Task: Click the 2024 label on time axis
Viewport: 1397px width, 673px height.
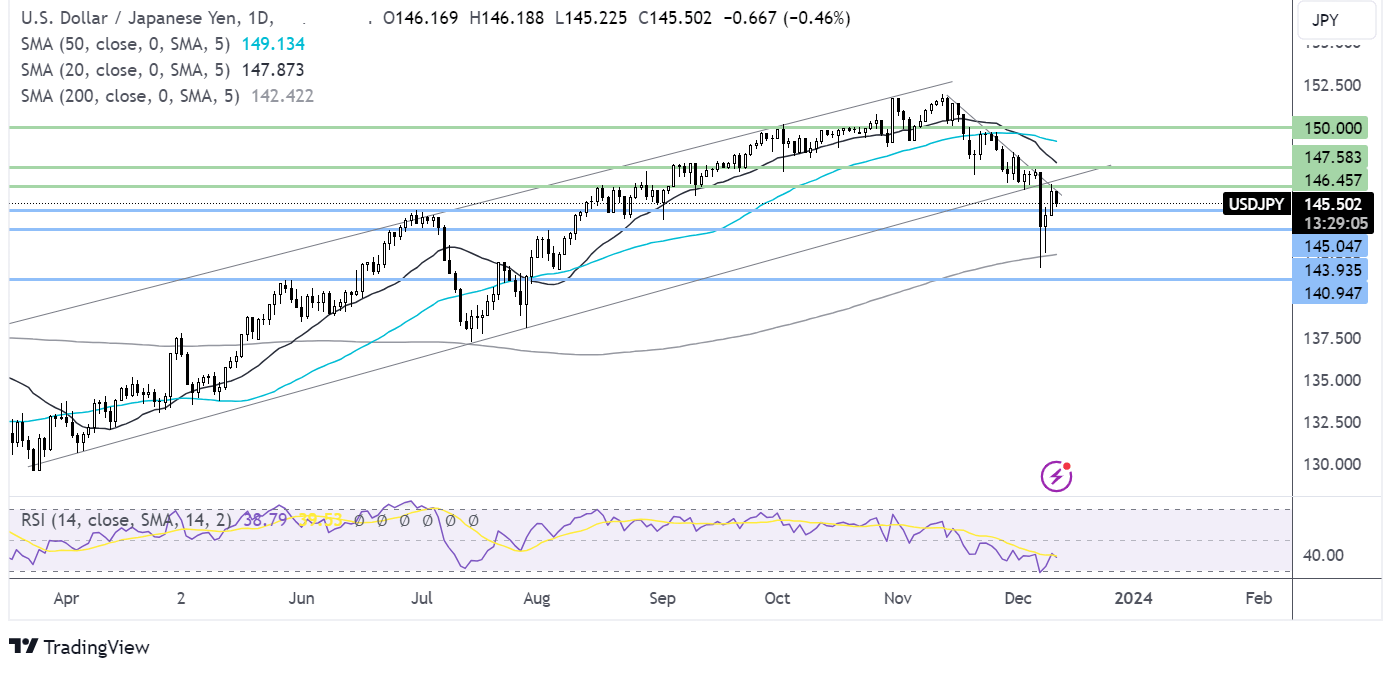Action: click(x=1133, y=598)
